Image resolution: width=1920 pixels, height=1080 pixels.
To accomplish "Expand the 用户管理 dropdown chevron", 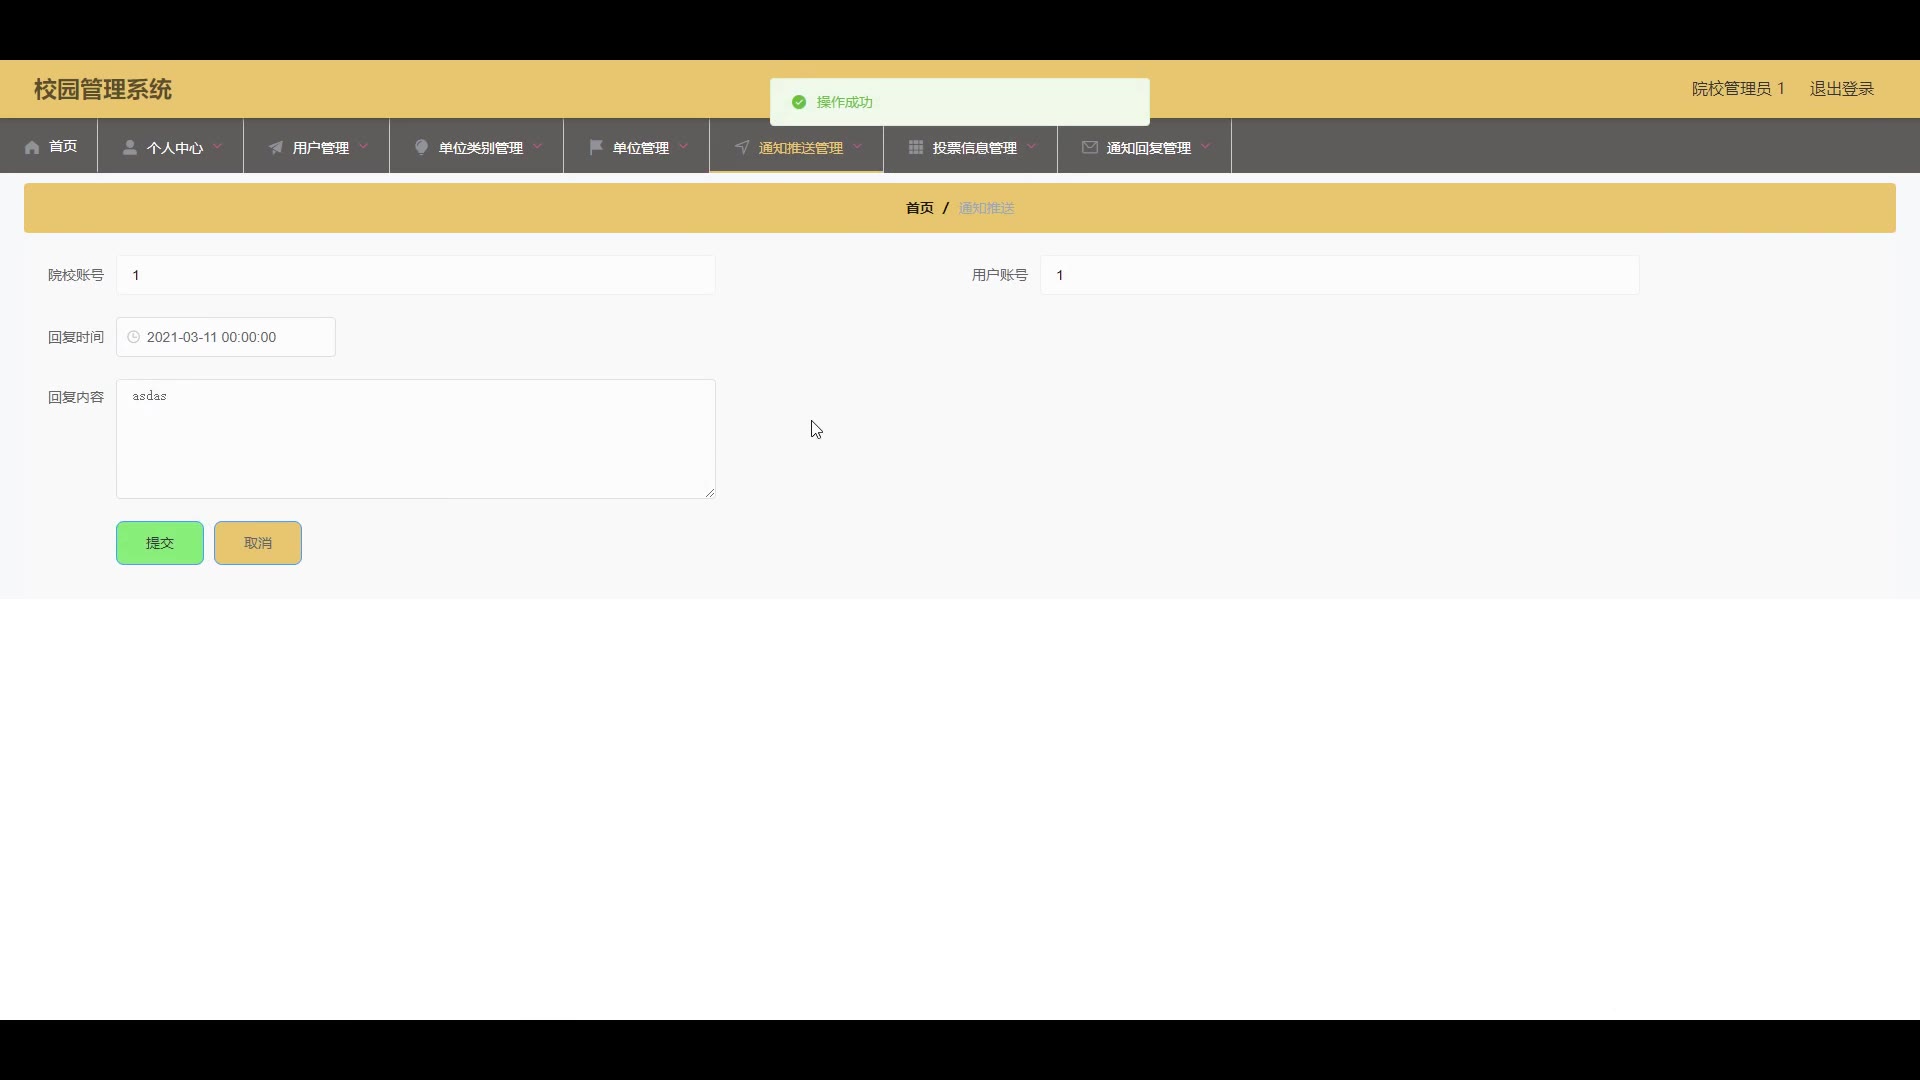I will (363, 146).
